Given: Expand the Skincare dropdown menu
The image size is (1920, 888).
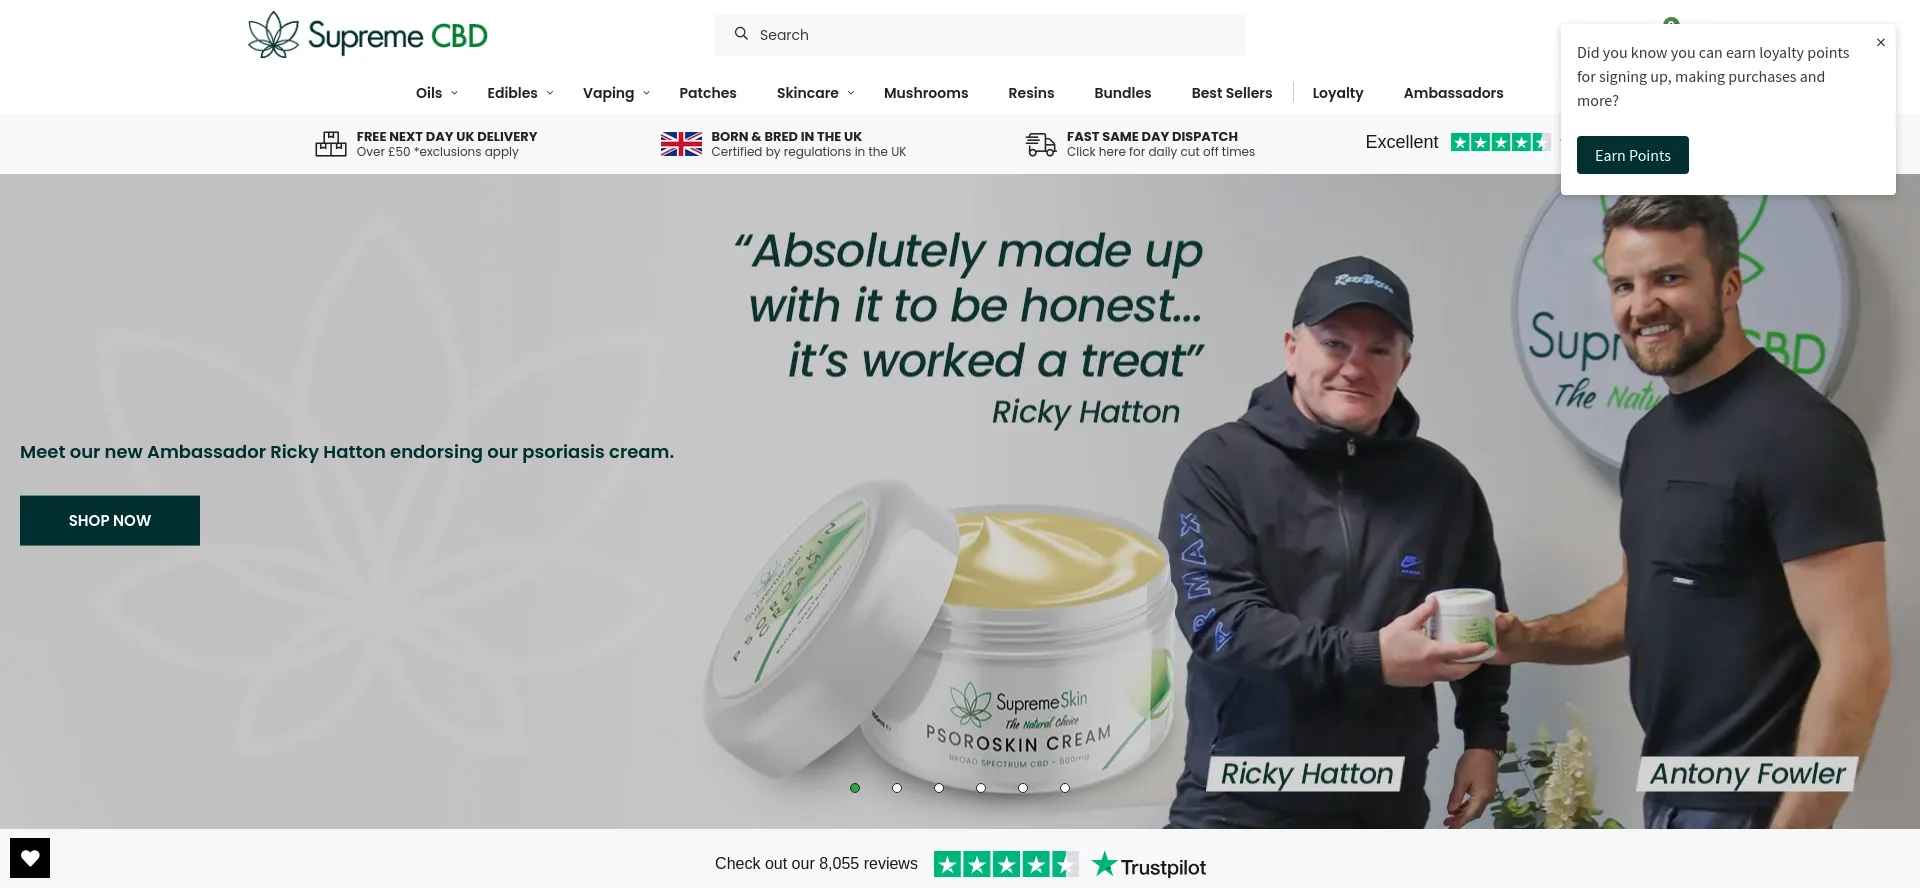Looking at the screenshot, I should pos(816,93).
